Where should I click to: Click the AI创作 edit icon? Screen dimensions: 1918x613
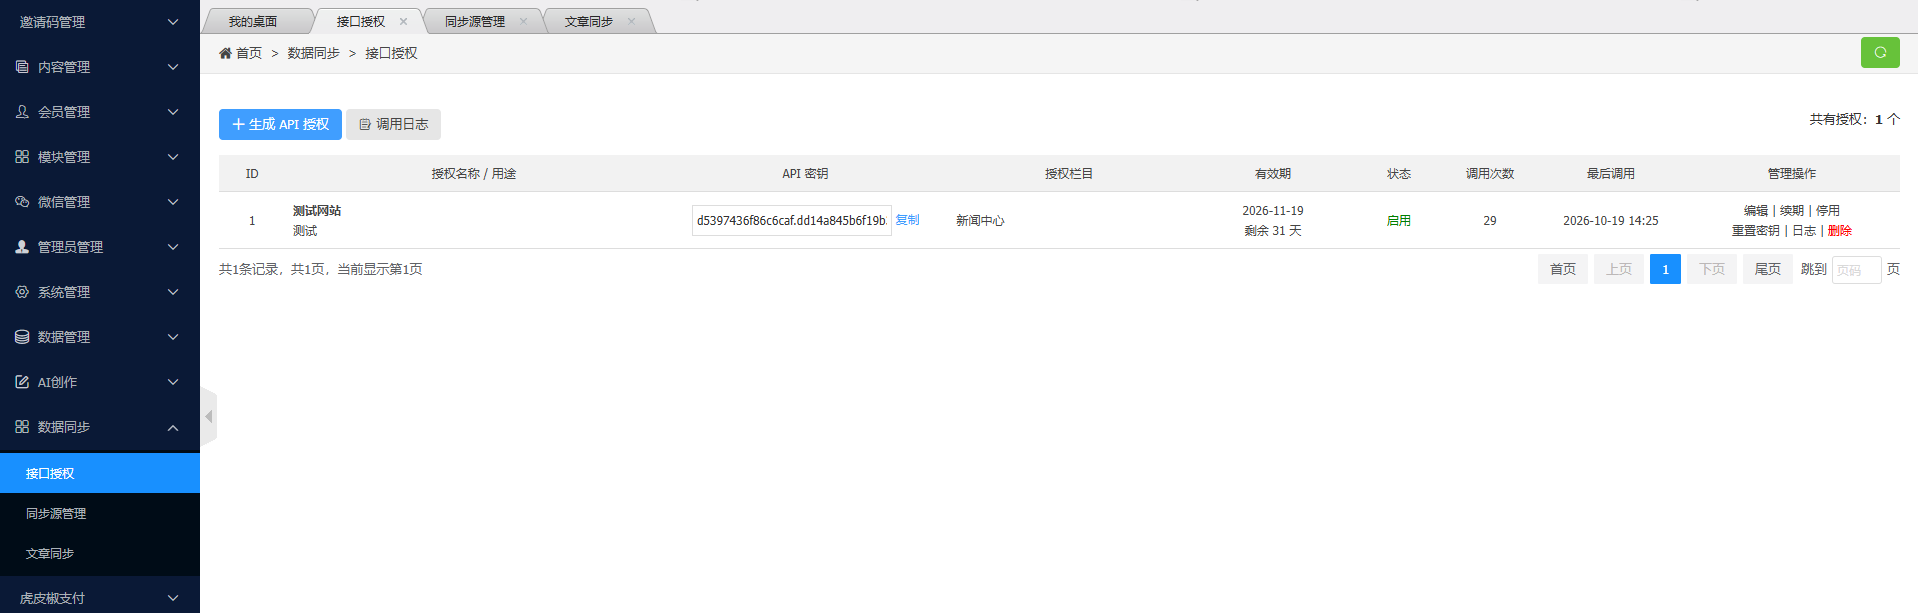point(22,382)
